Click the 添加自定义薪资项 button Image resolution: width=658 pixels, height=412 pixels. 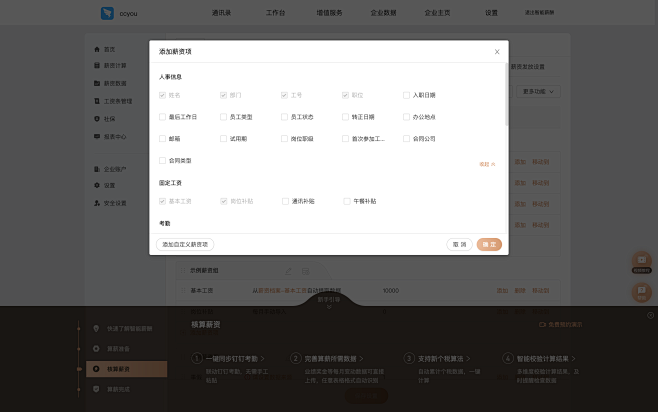click(x=185, y=244)
